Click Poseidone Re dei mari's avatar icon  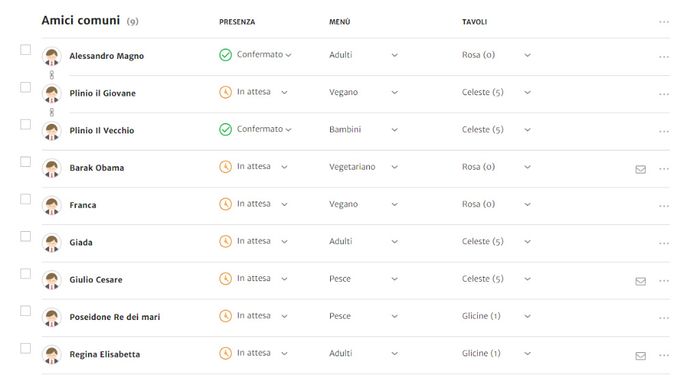tap(52, 317)
